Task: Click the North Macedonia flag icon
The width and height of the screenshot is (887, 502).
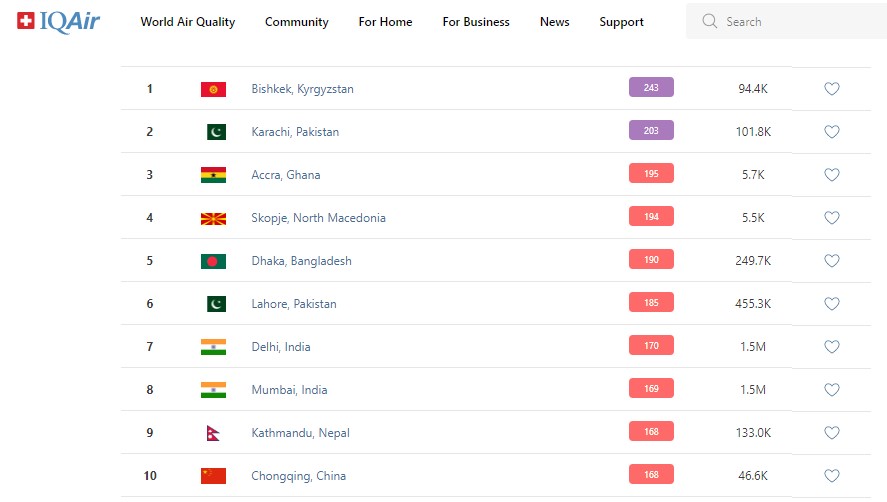Action: (213, 218)
